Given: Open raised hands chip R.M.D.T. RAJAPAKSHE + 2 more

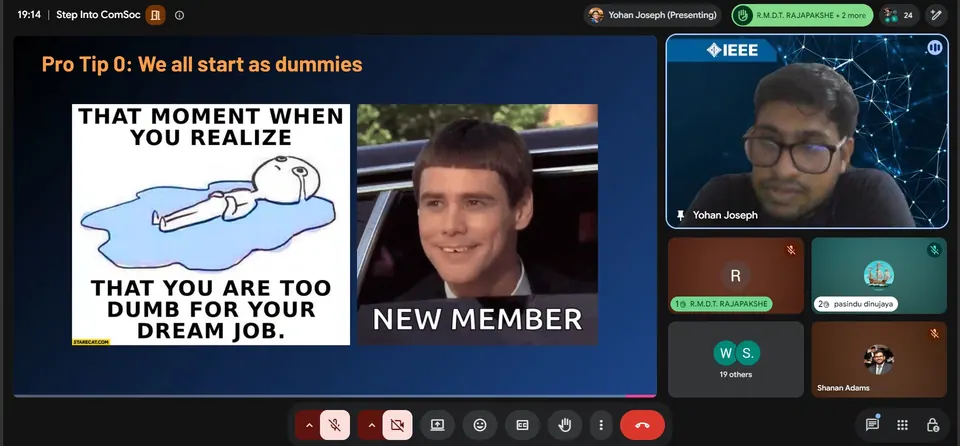Looking at the screenshot, I should [x=803, y=15].
